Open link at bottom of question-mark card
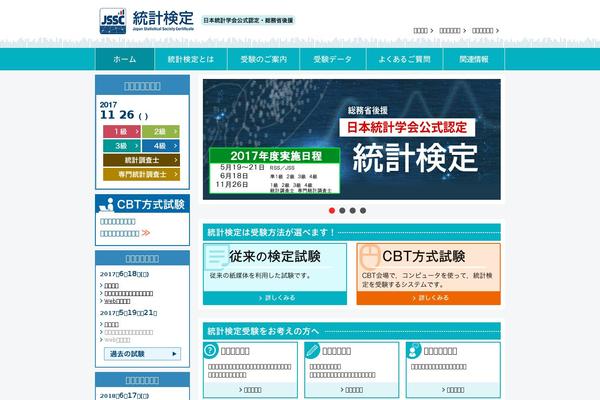The height and width of the screenshot is (400, 600). 250,390
